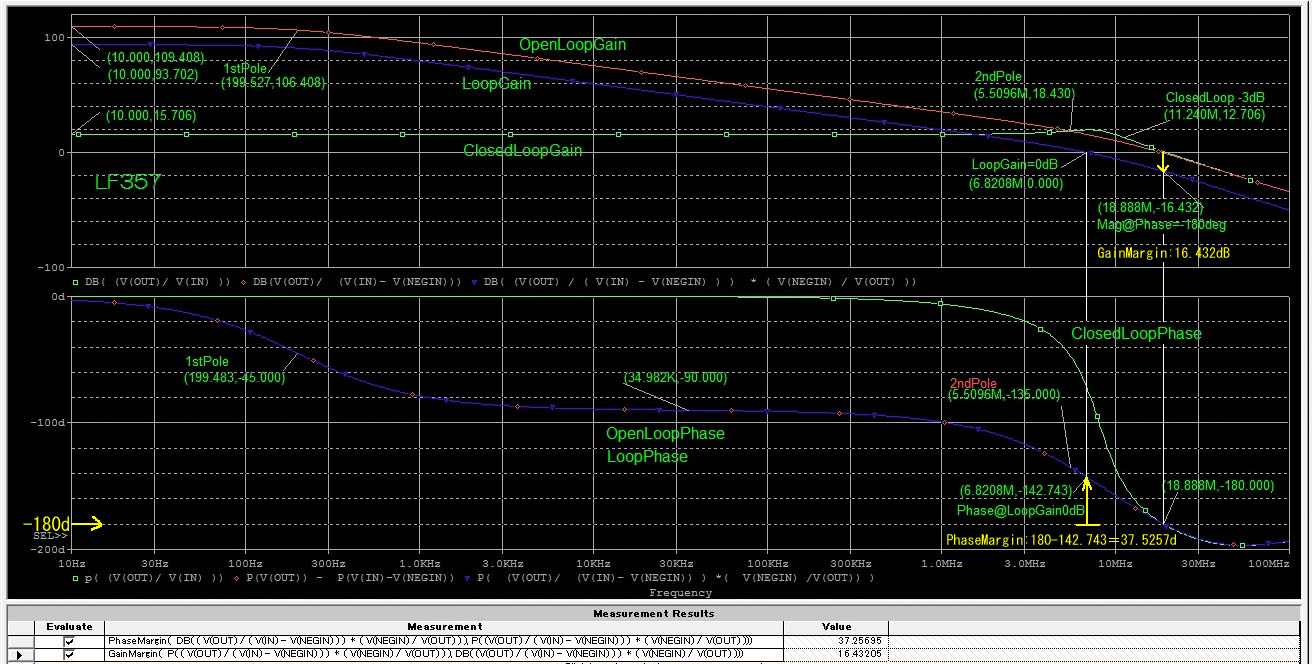Click red diamond marker for P(V(OUT)) phase legend
The width and height of the screenshot is (1312, 664).
237,578
